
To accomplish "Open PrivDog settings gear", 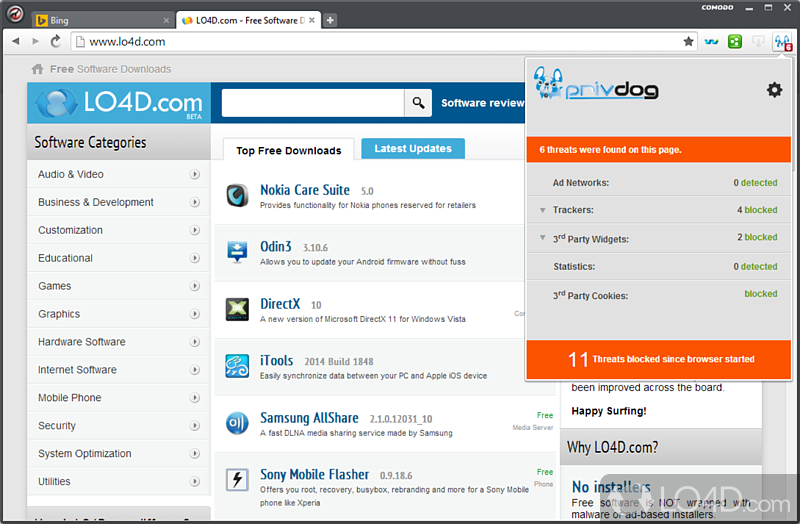I will [x=774, y=90].
